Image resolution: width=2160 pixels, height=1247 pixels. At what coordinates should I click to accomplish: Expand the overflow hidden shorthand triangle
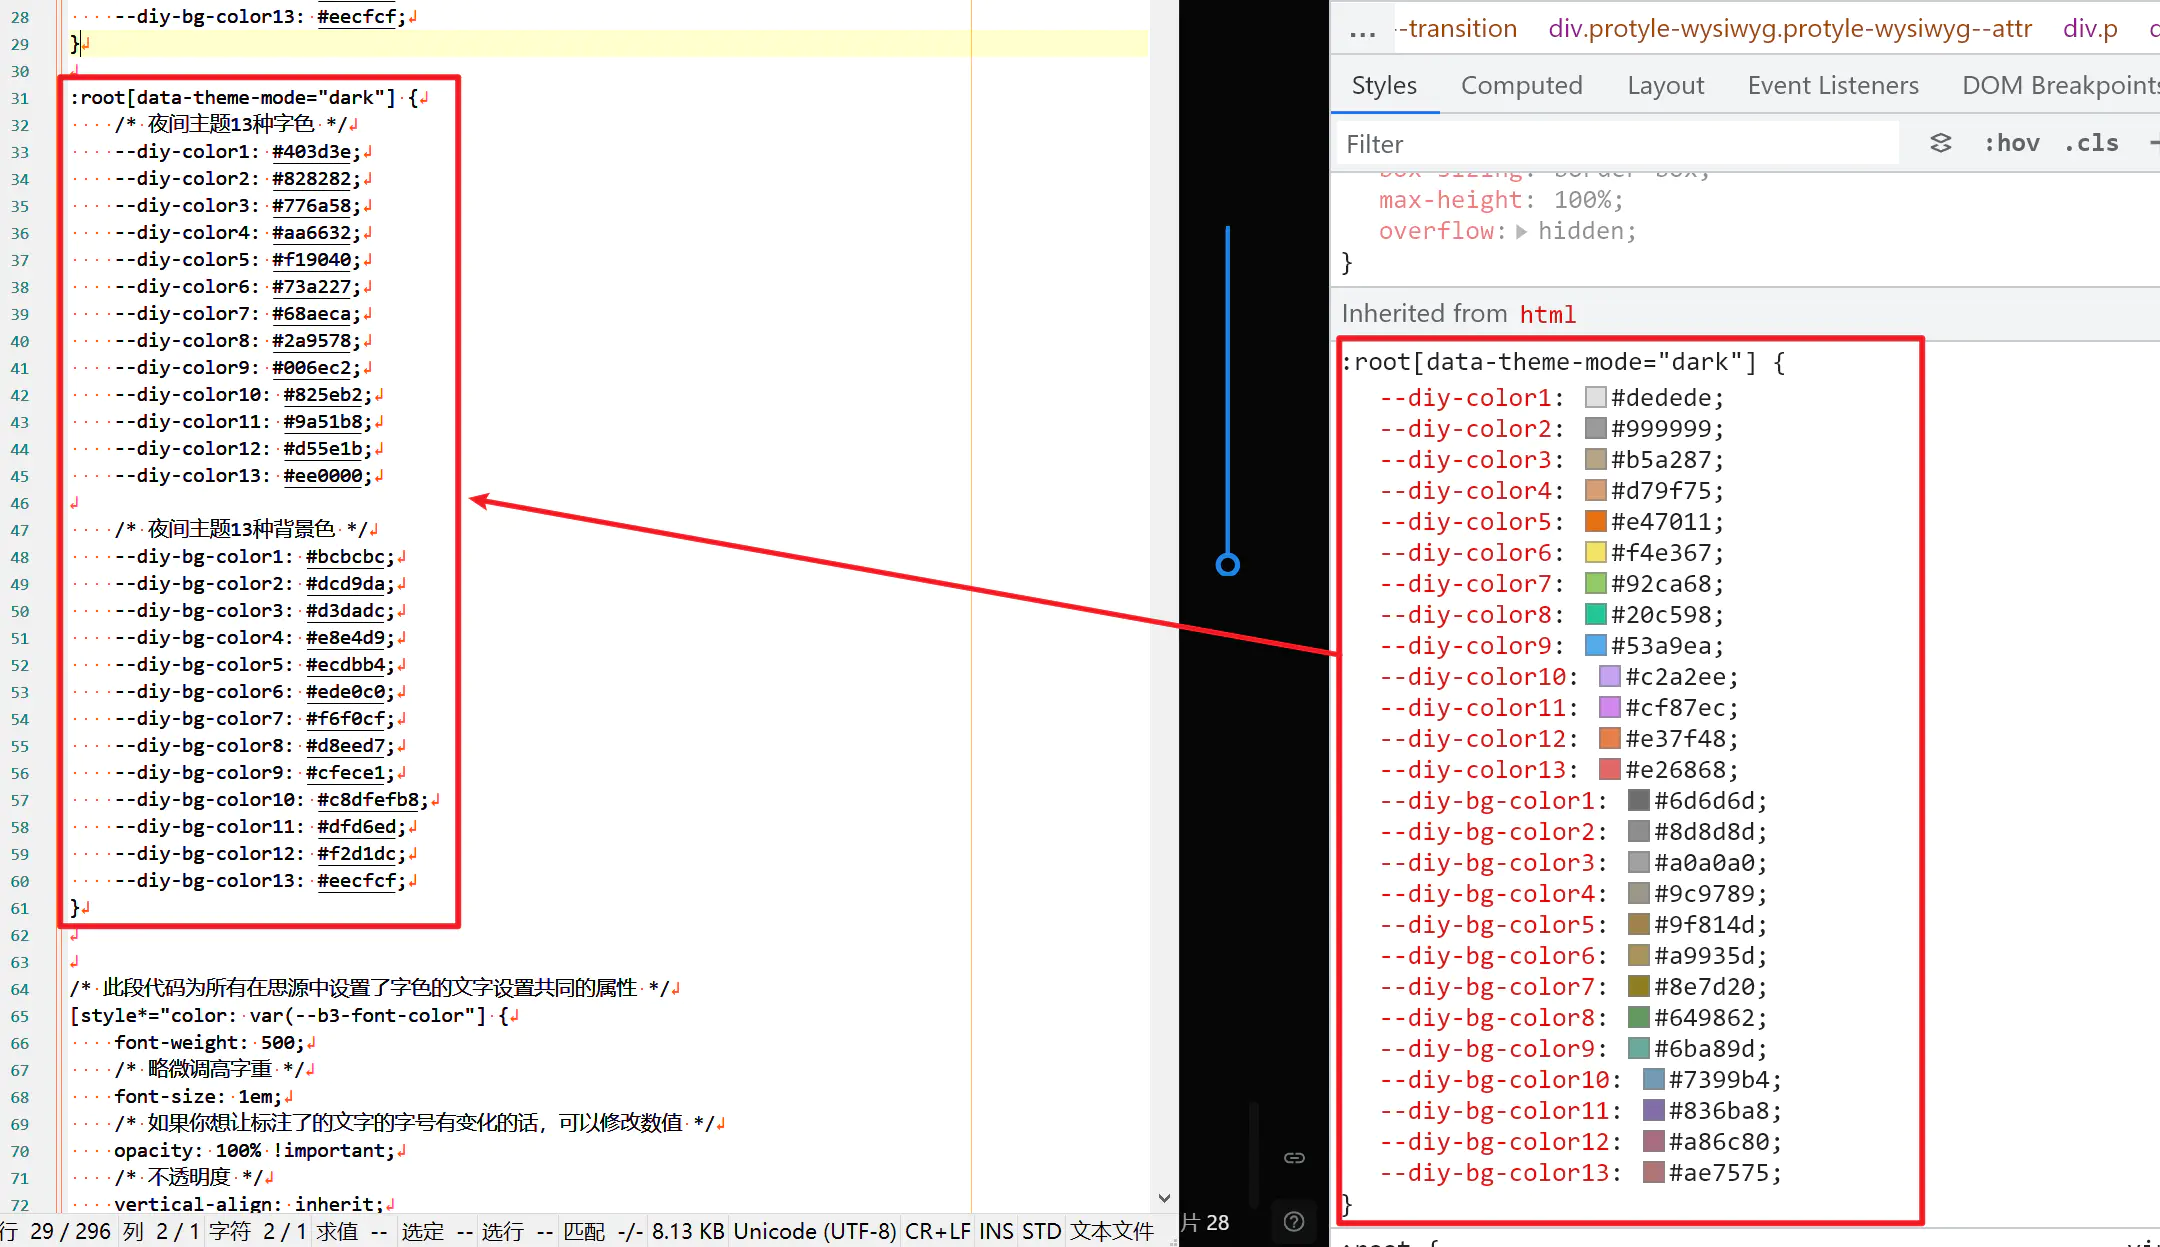tap(1521, 231)
